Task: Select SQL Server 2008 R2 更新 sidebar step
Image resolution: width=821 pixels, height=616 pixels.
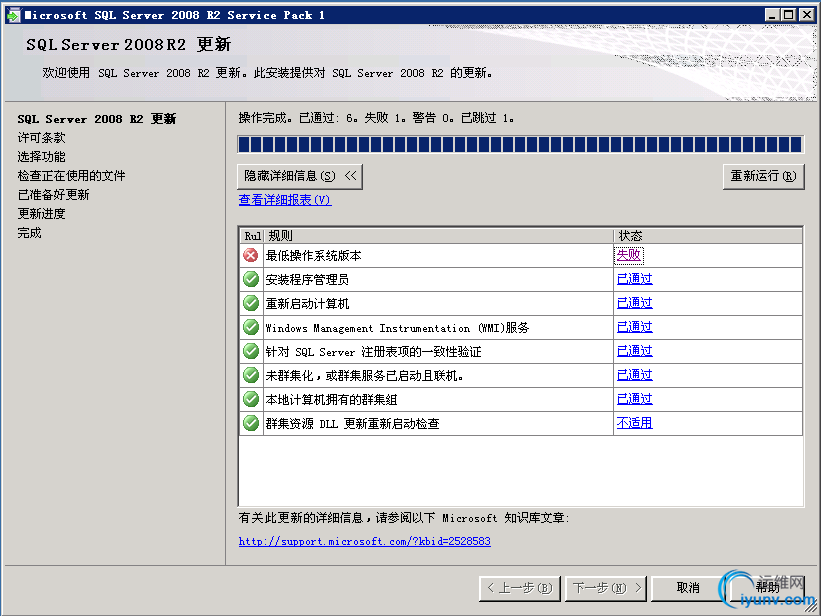Action: [x=97, y=119]
